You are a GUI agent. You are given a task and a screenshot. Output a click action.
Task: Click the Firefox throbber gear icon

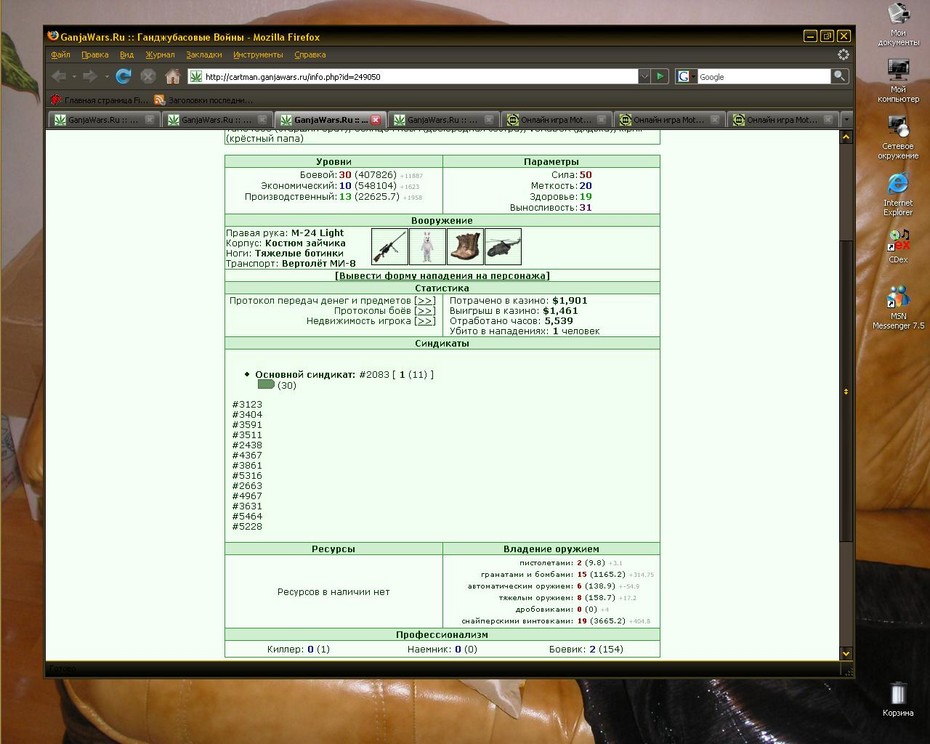843,55
